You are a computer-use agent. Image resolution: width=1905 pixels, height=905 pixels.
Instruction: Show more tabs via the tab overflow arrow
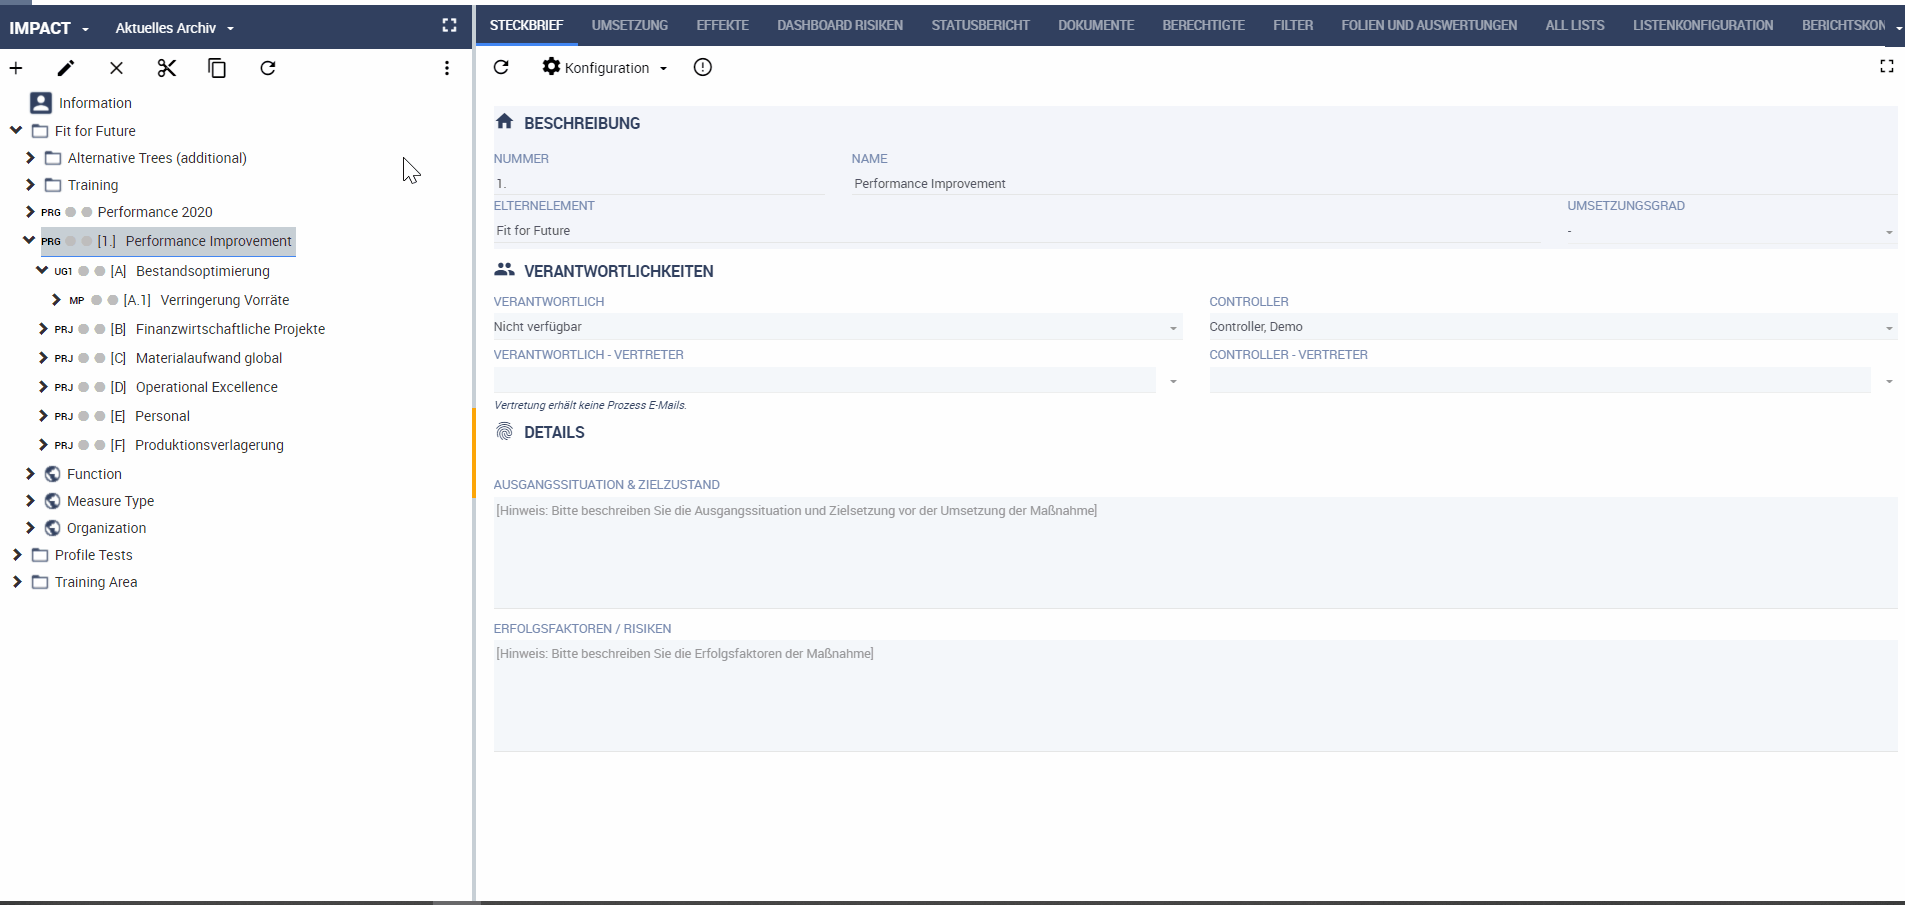click(x=1898, y=27)
